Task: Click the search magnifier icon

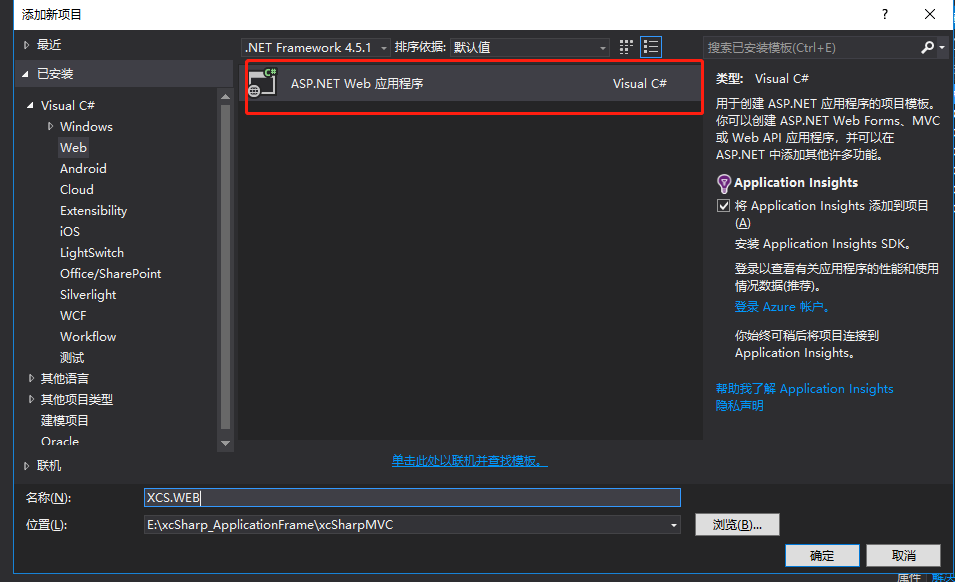Action: click(928, 47)
